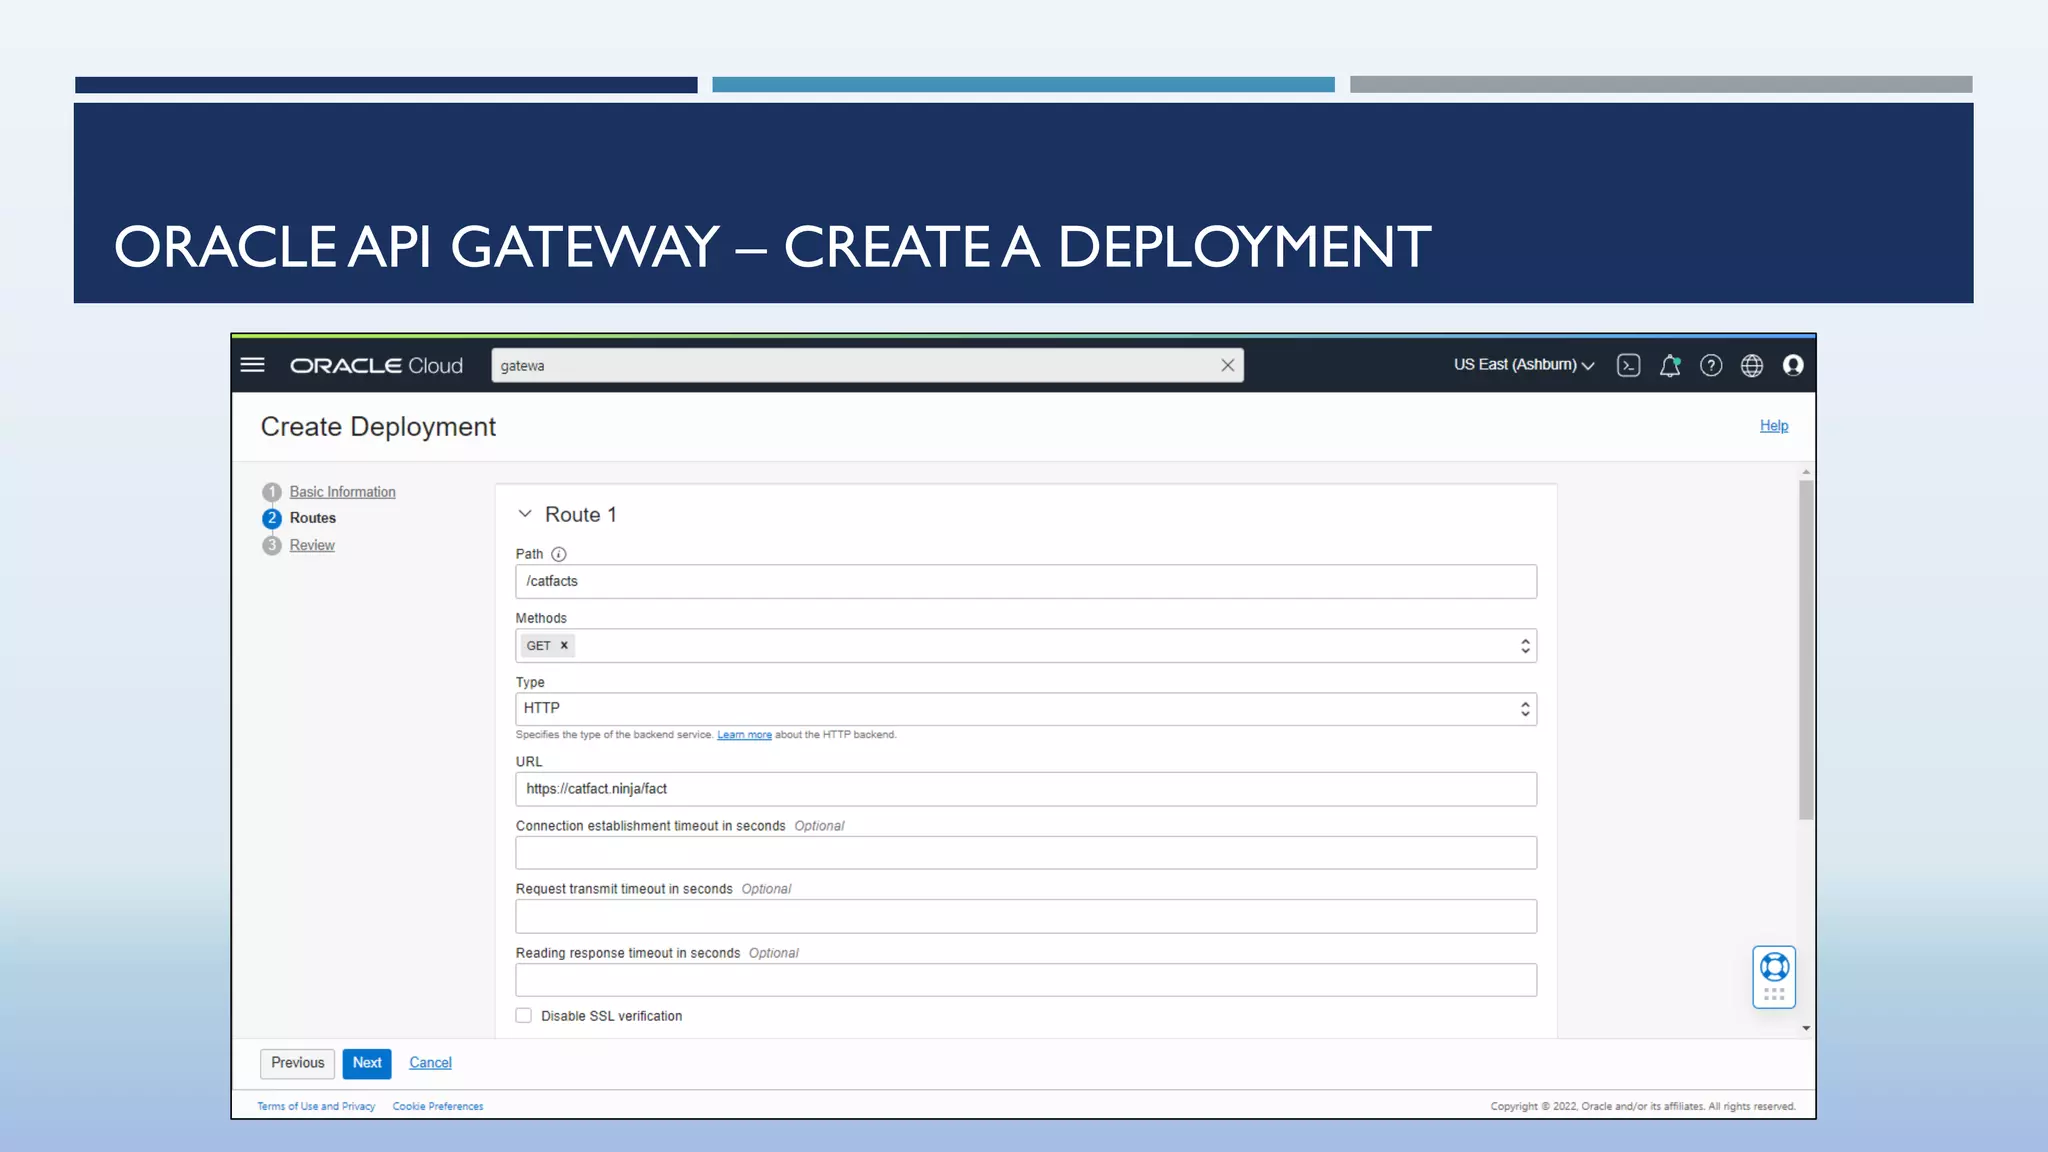The height and width of the screenshot is (1152, 2048).
Task: Open the Cloud Shell developer tools icon
Action: (1628, 366)
